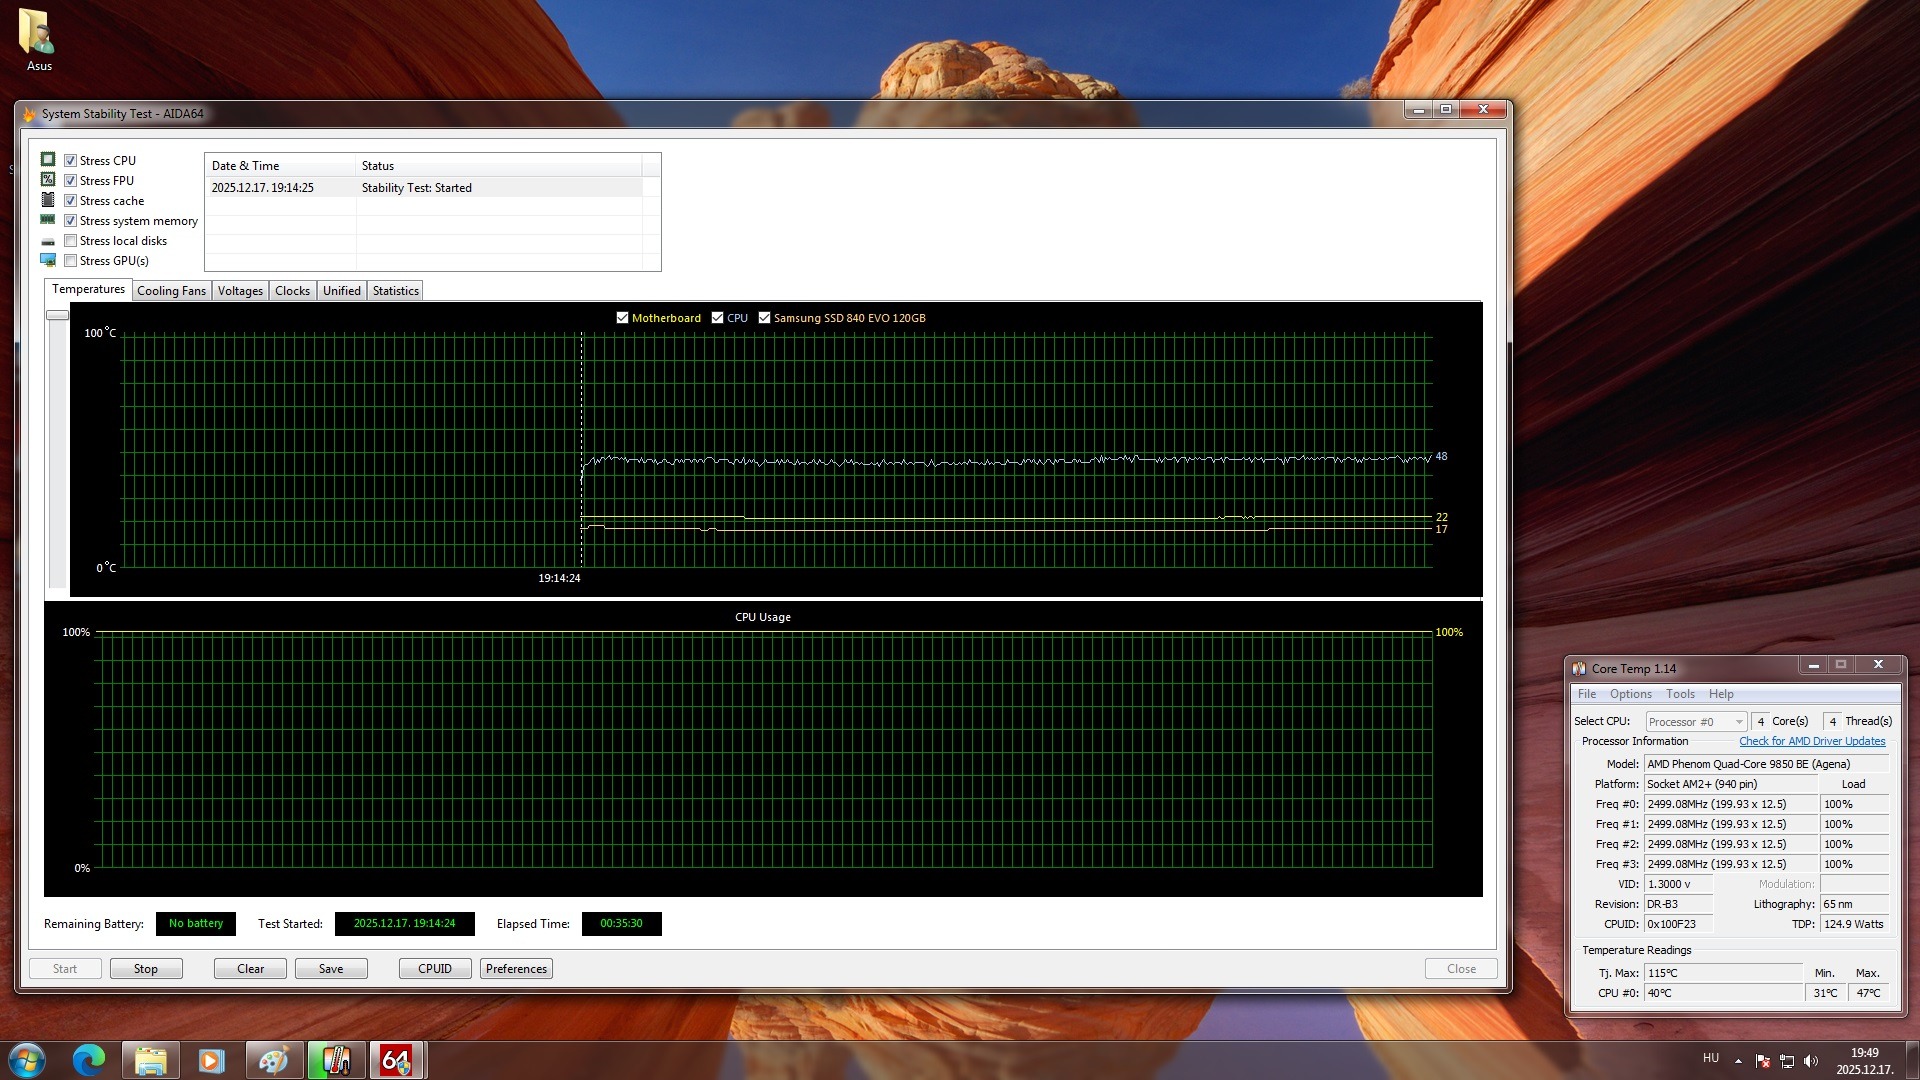Open Microsoft Edge from taskbar
This screenshot has width=1920, height=1080.
point(89,1060)
